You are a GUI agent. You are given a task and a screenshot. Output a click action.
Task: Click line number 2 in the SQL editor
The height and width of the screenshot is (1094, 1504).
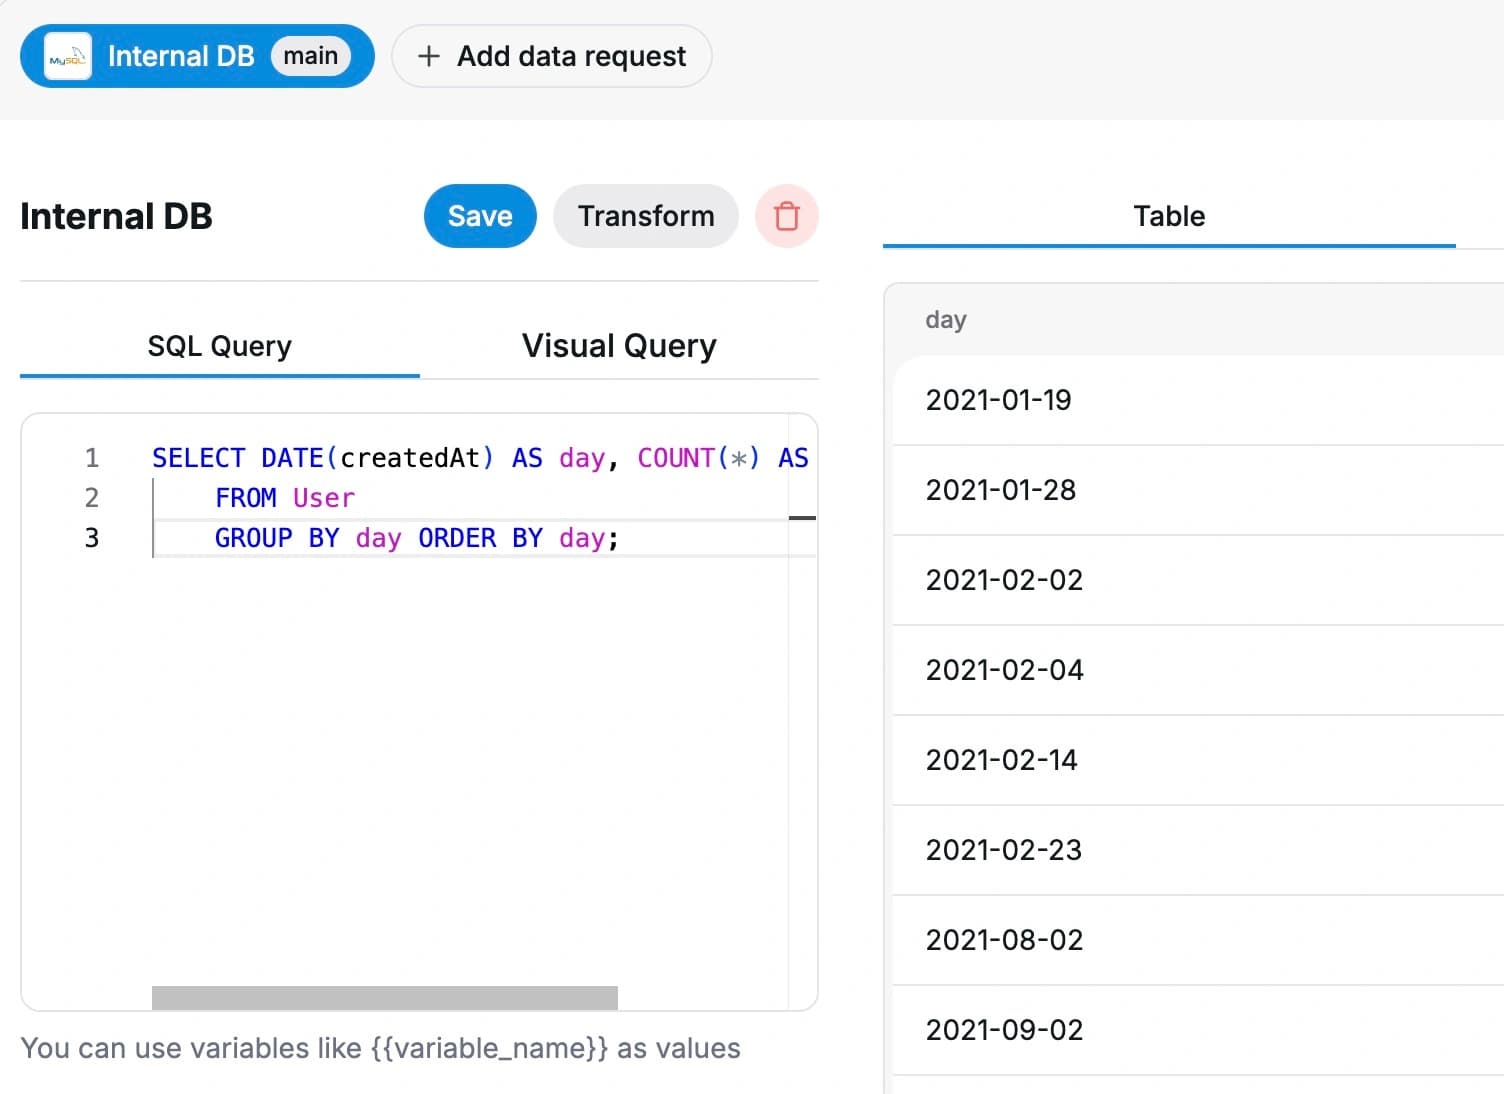[x=91, y=498]
